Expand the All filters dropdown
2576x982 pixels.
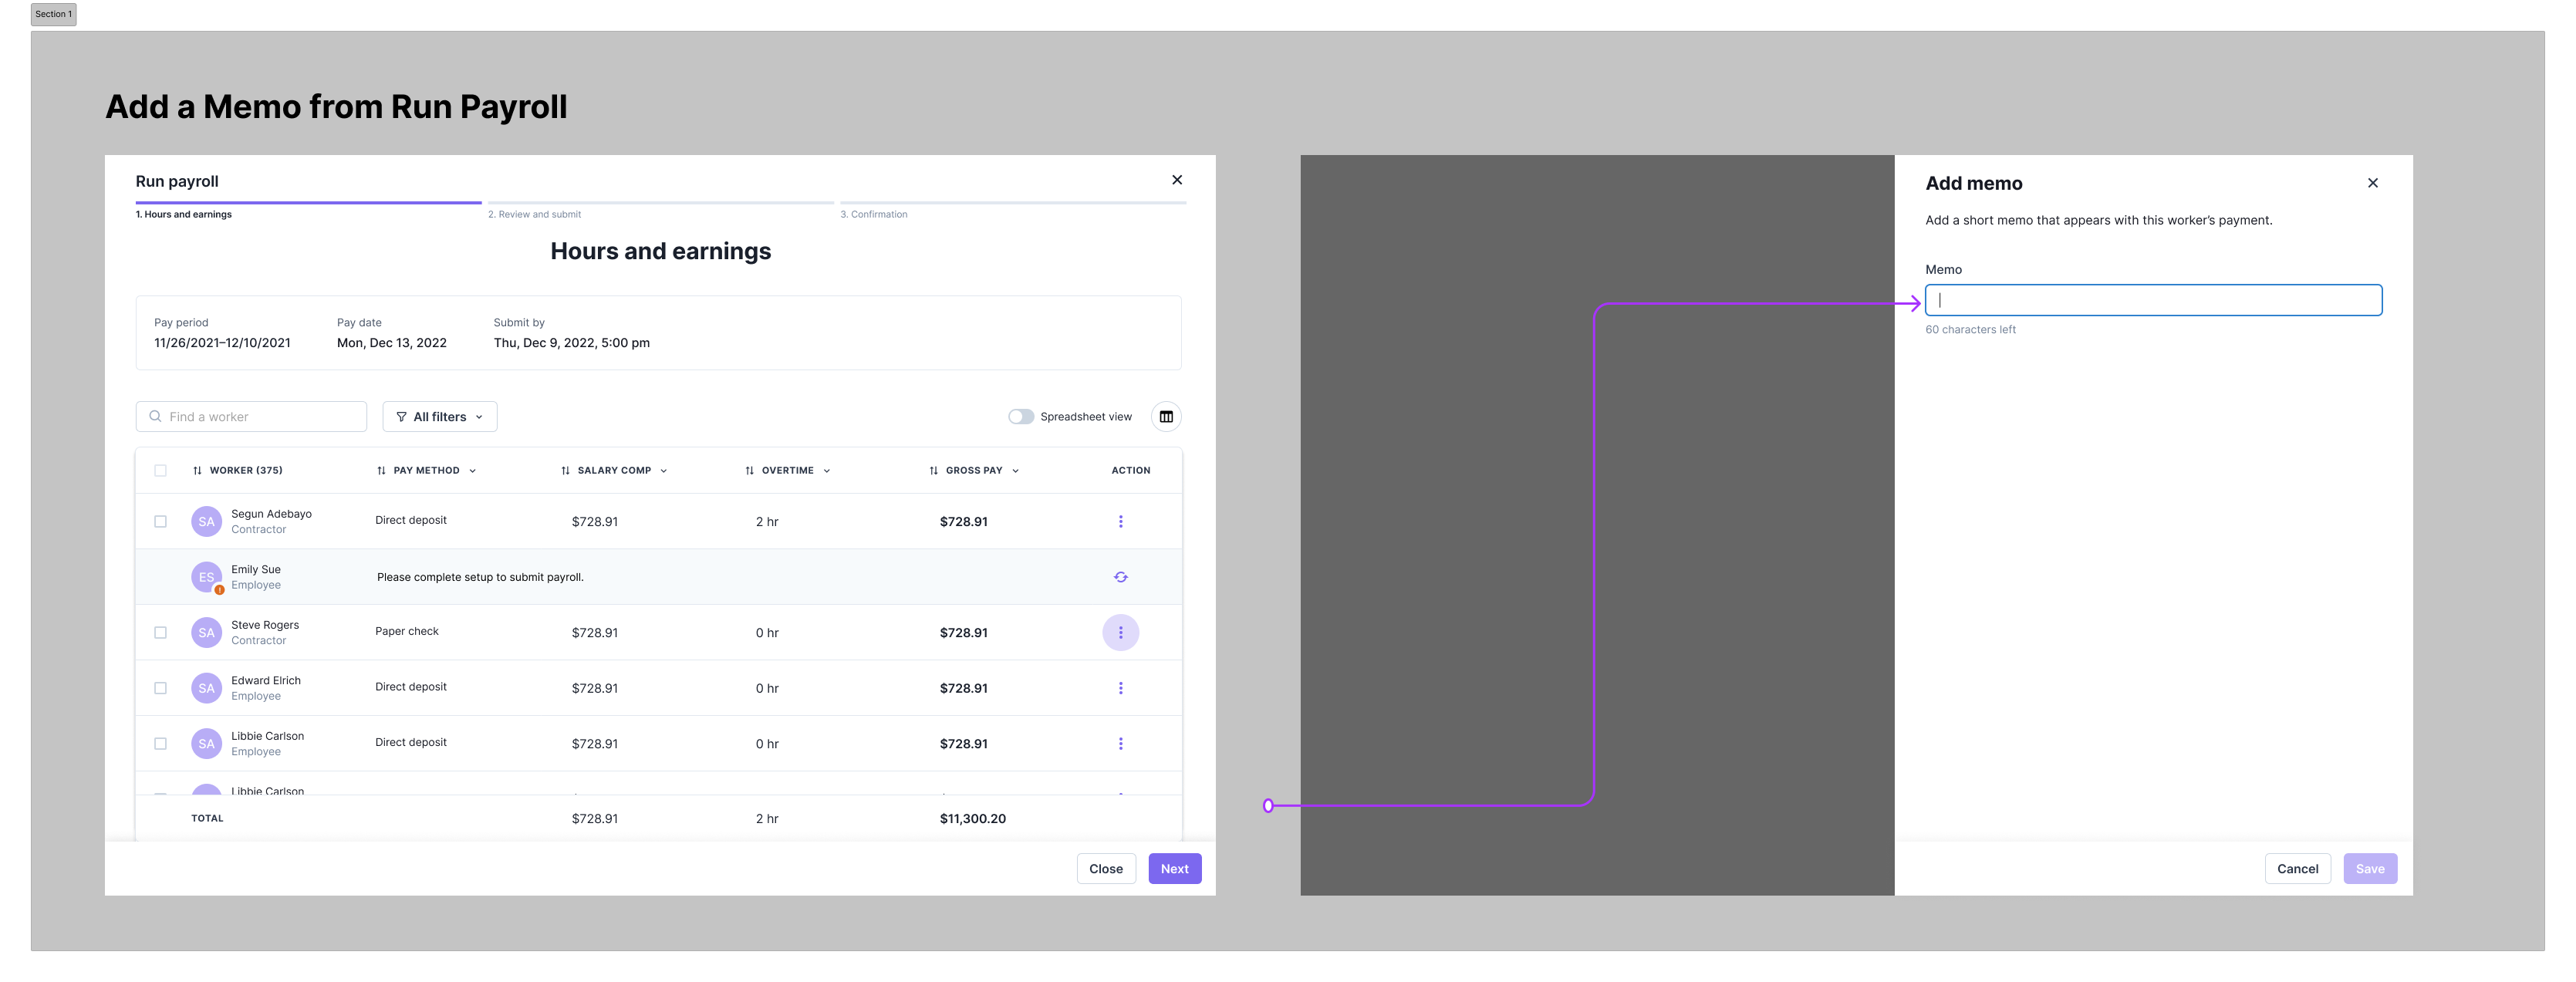(439, 417)
